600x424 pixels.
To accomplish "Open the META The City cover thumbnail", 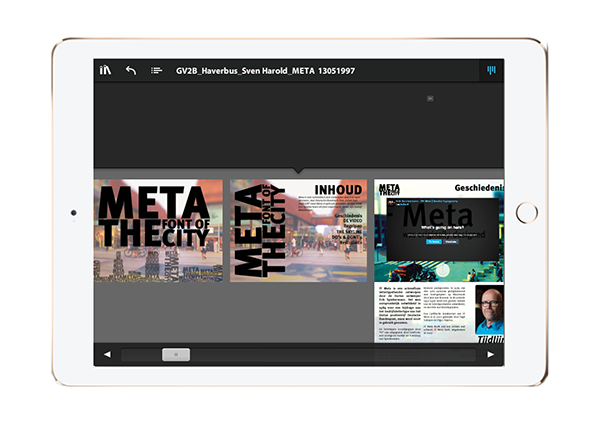I will [158, 231].
